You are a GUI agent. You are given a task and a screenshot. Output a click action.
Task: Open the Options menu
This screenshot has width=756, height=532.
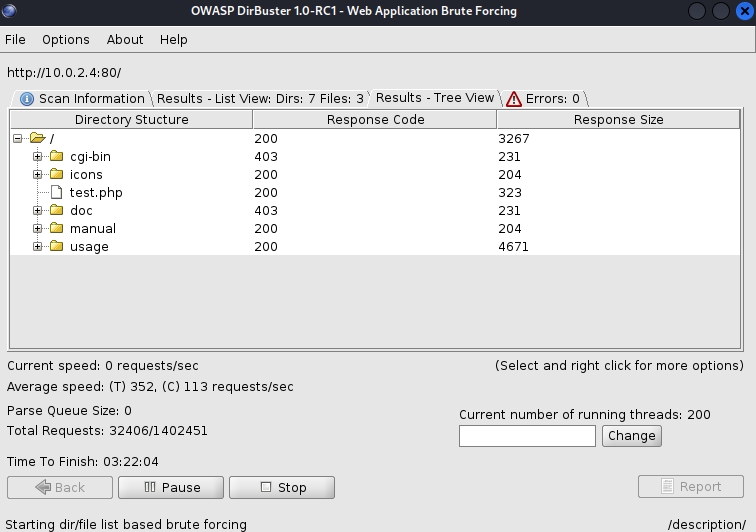pos(65,39)
